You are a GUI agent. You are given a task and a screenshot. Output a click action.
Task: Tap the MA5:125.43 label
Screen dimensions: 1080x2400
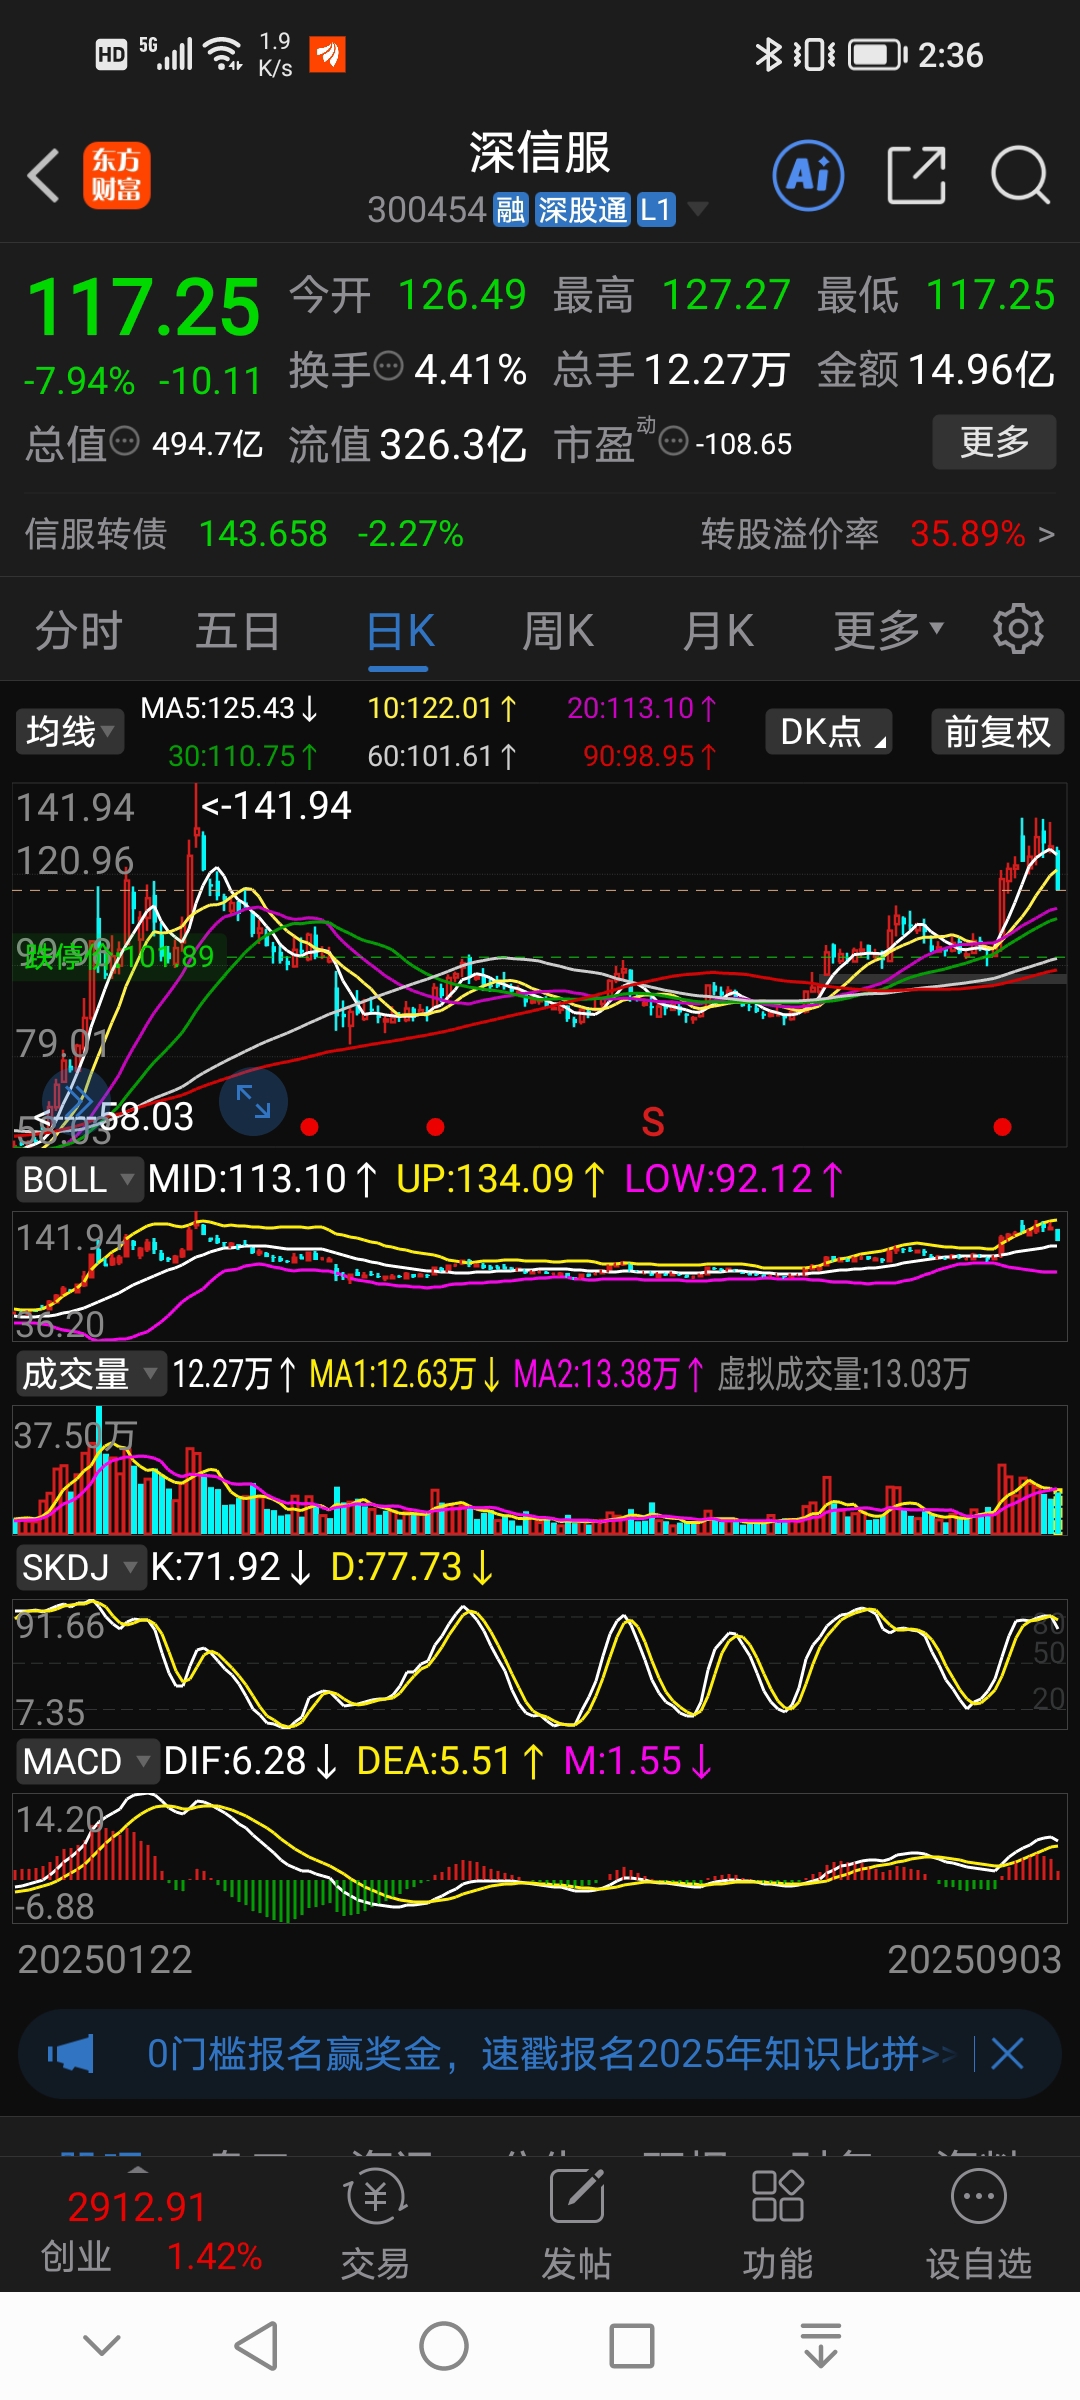click(x=229, y=708)
